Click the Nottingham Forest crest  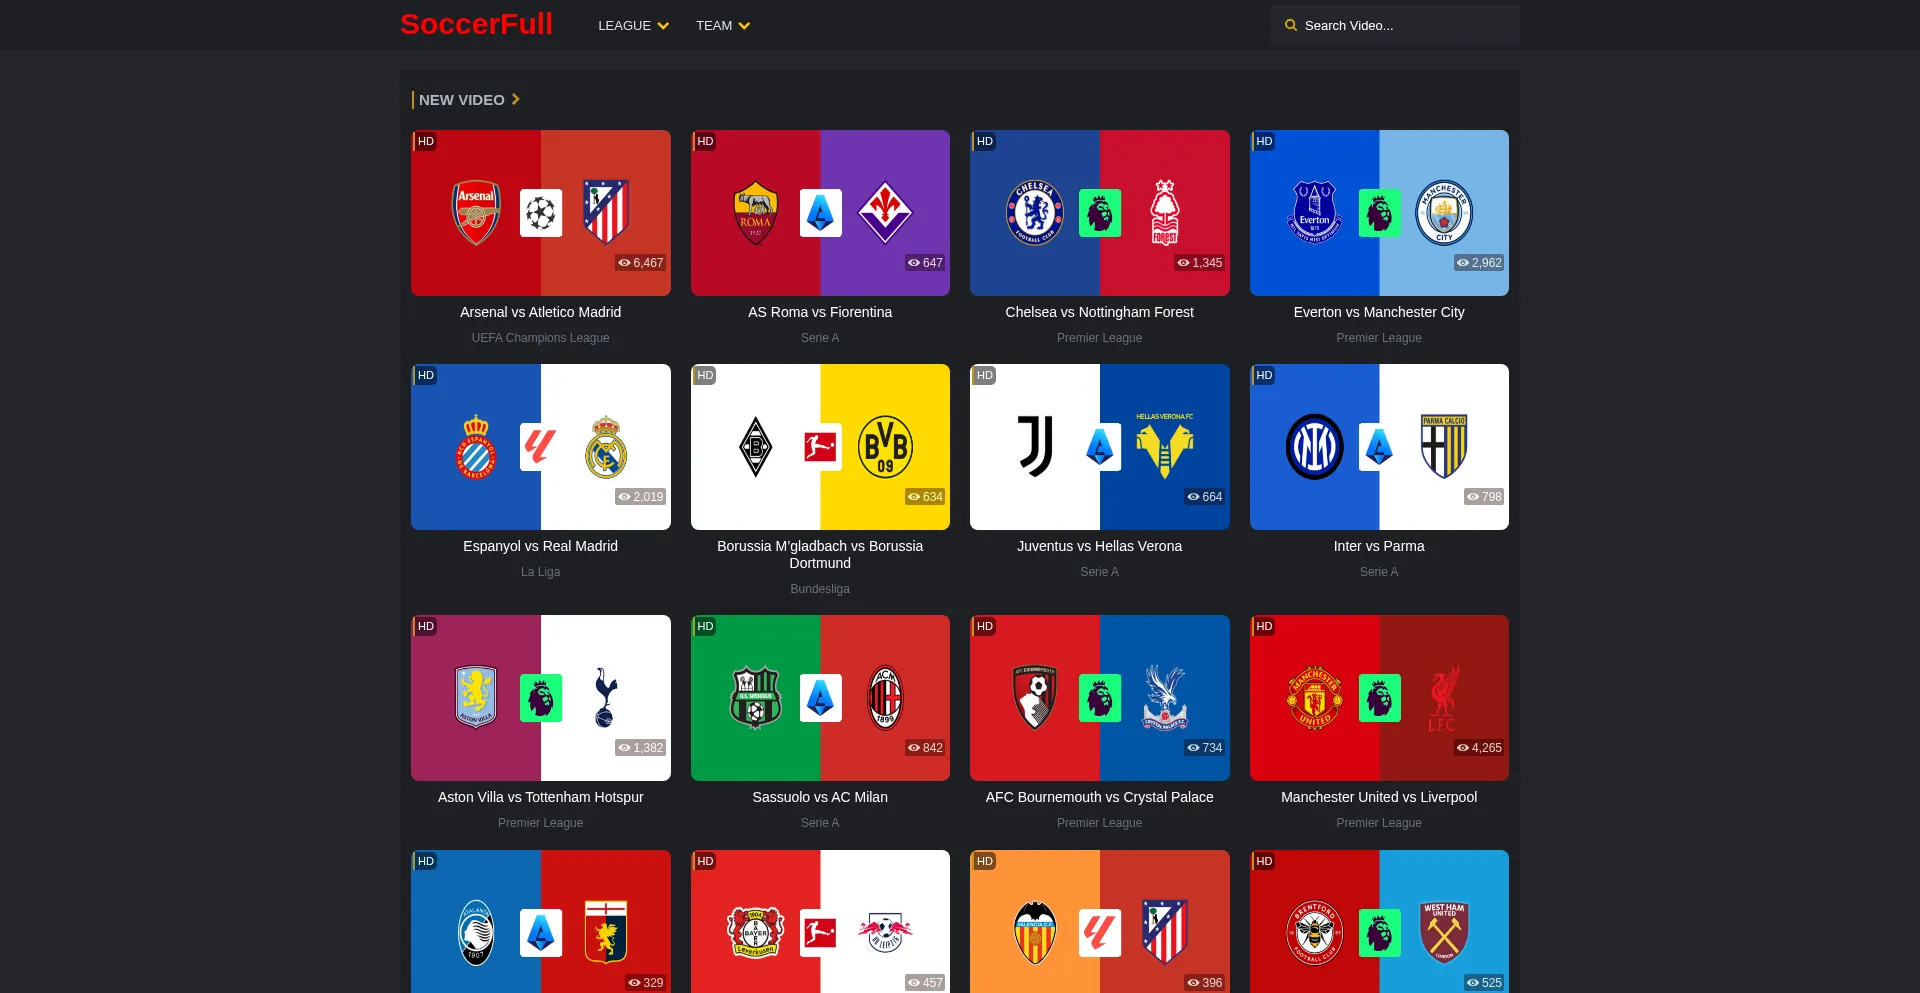1165,213
